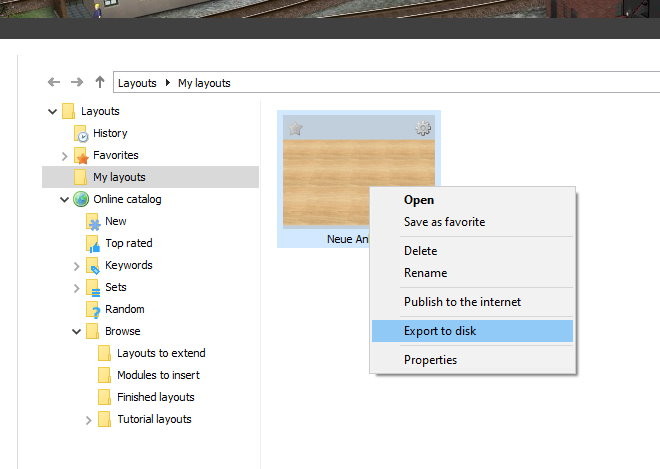
Task: Click the Top rated thumbs-up icon
Action: click(93, 243)
